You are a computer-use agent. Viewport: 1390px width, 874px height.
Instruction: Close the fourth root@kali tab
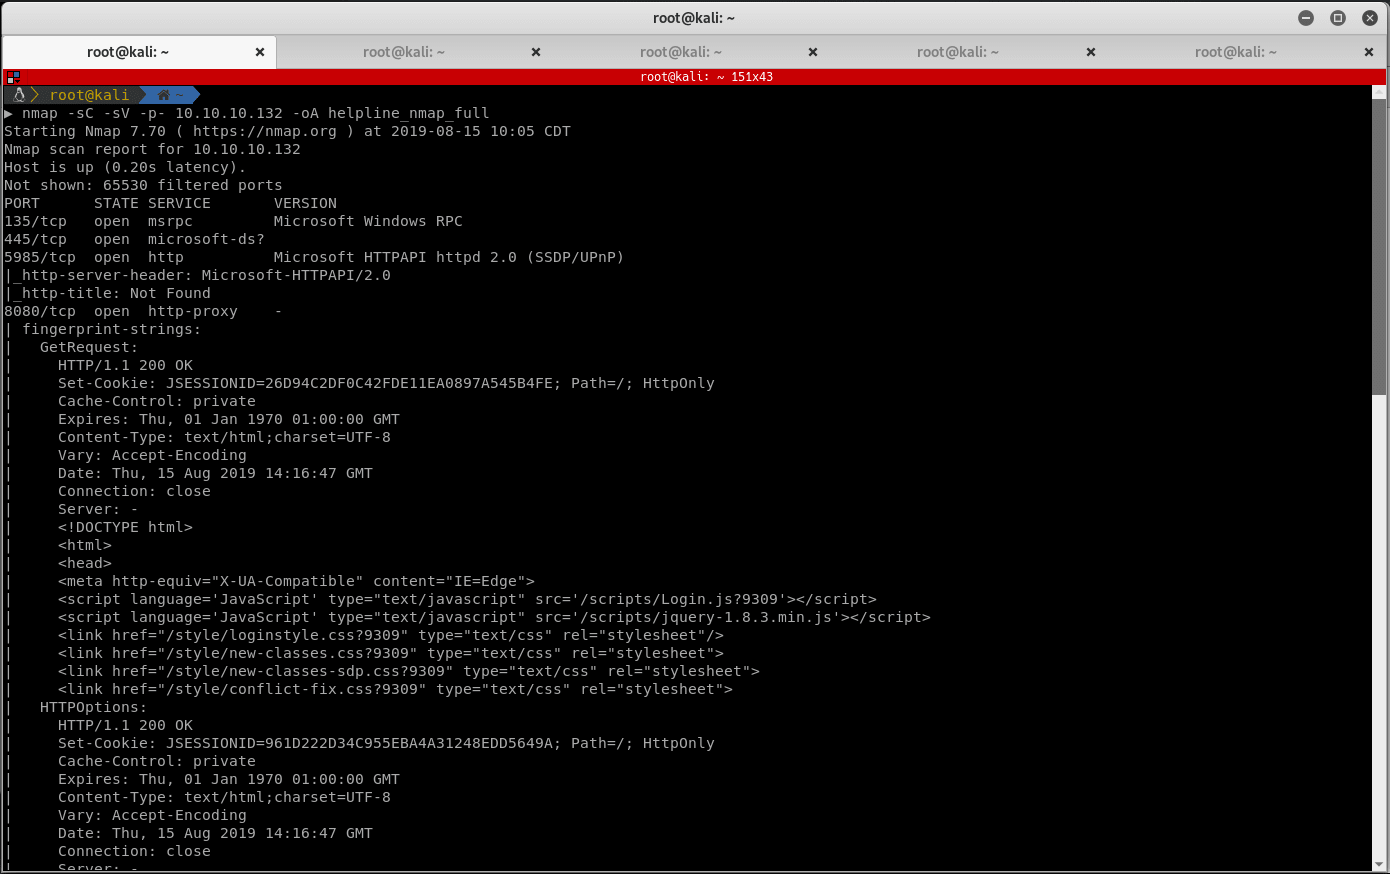click(1091, 52)
